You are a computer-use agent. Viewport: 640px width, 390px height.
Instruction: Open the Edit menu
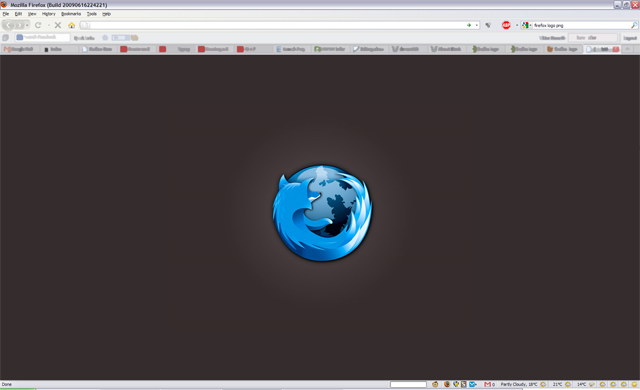[18, 14]
